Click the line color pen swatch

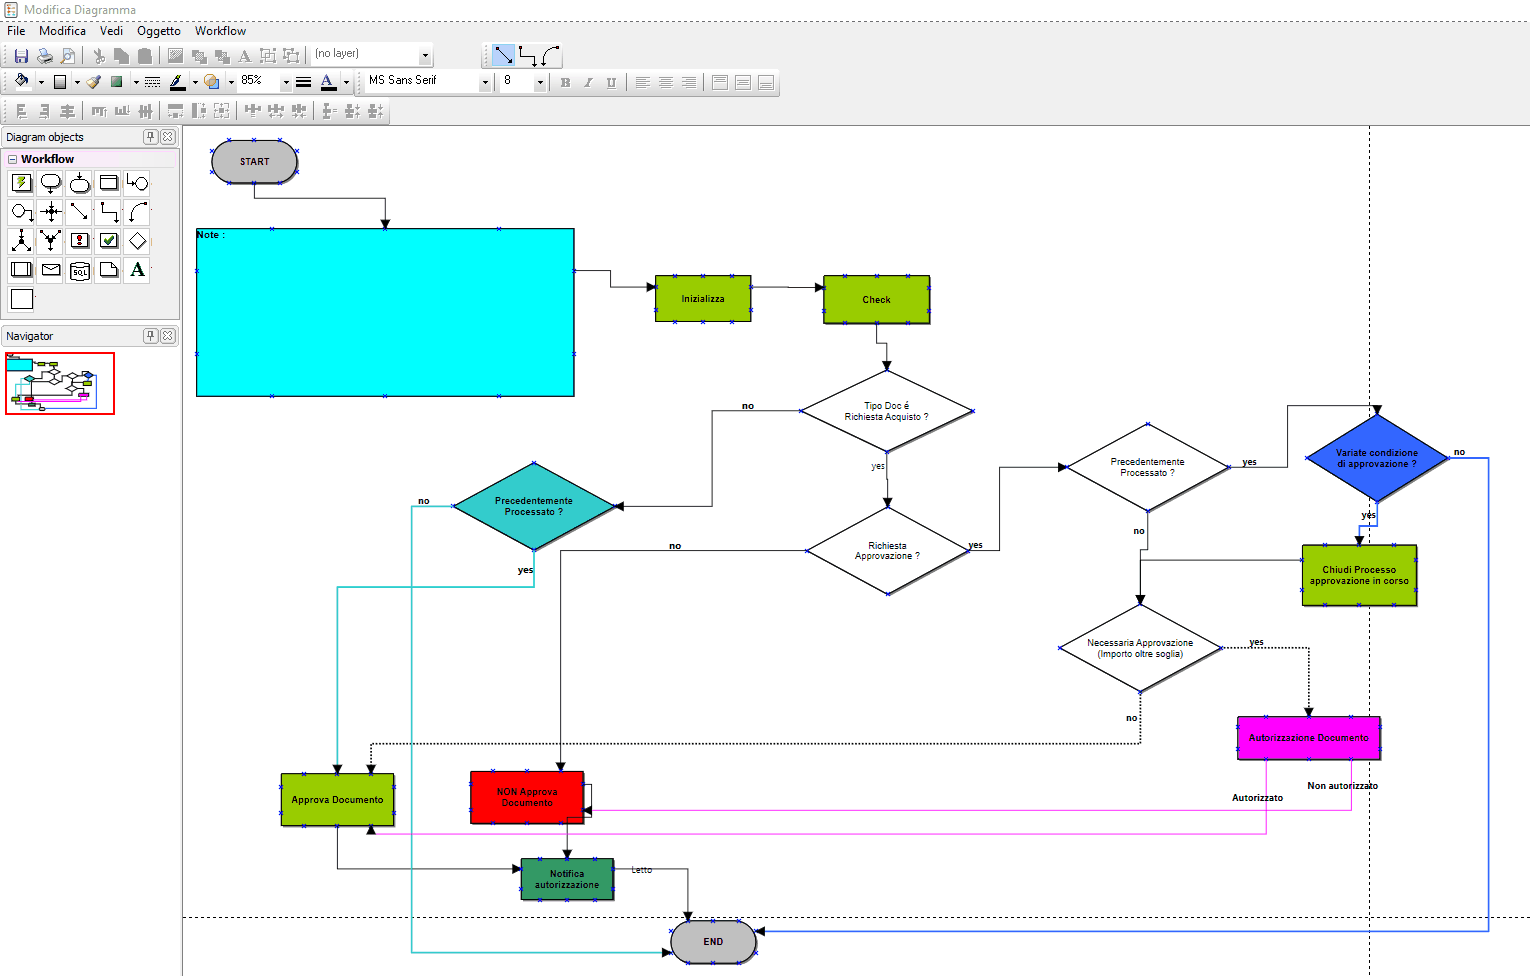[x=177, y=82]
